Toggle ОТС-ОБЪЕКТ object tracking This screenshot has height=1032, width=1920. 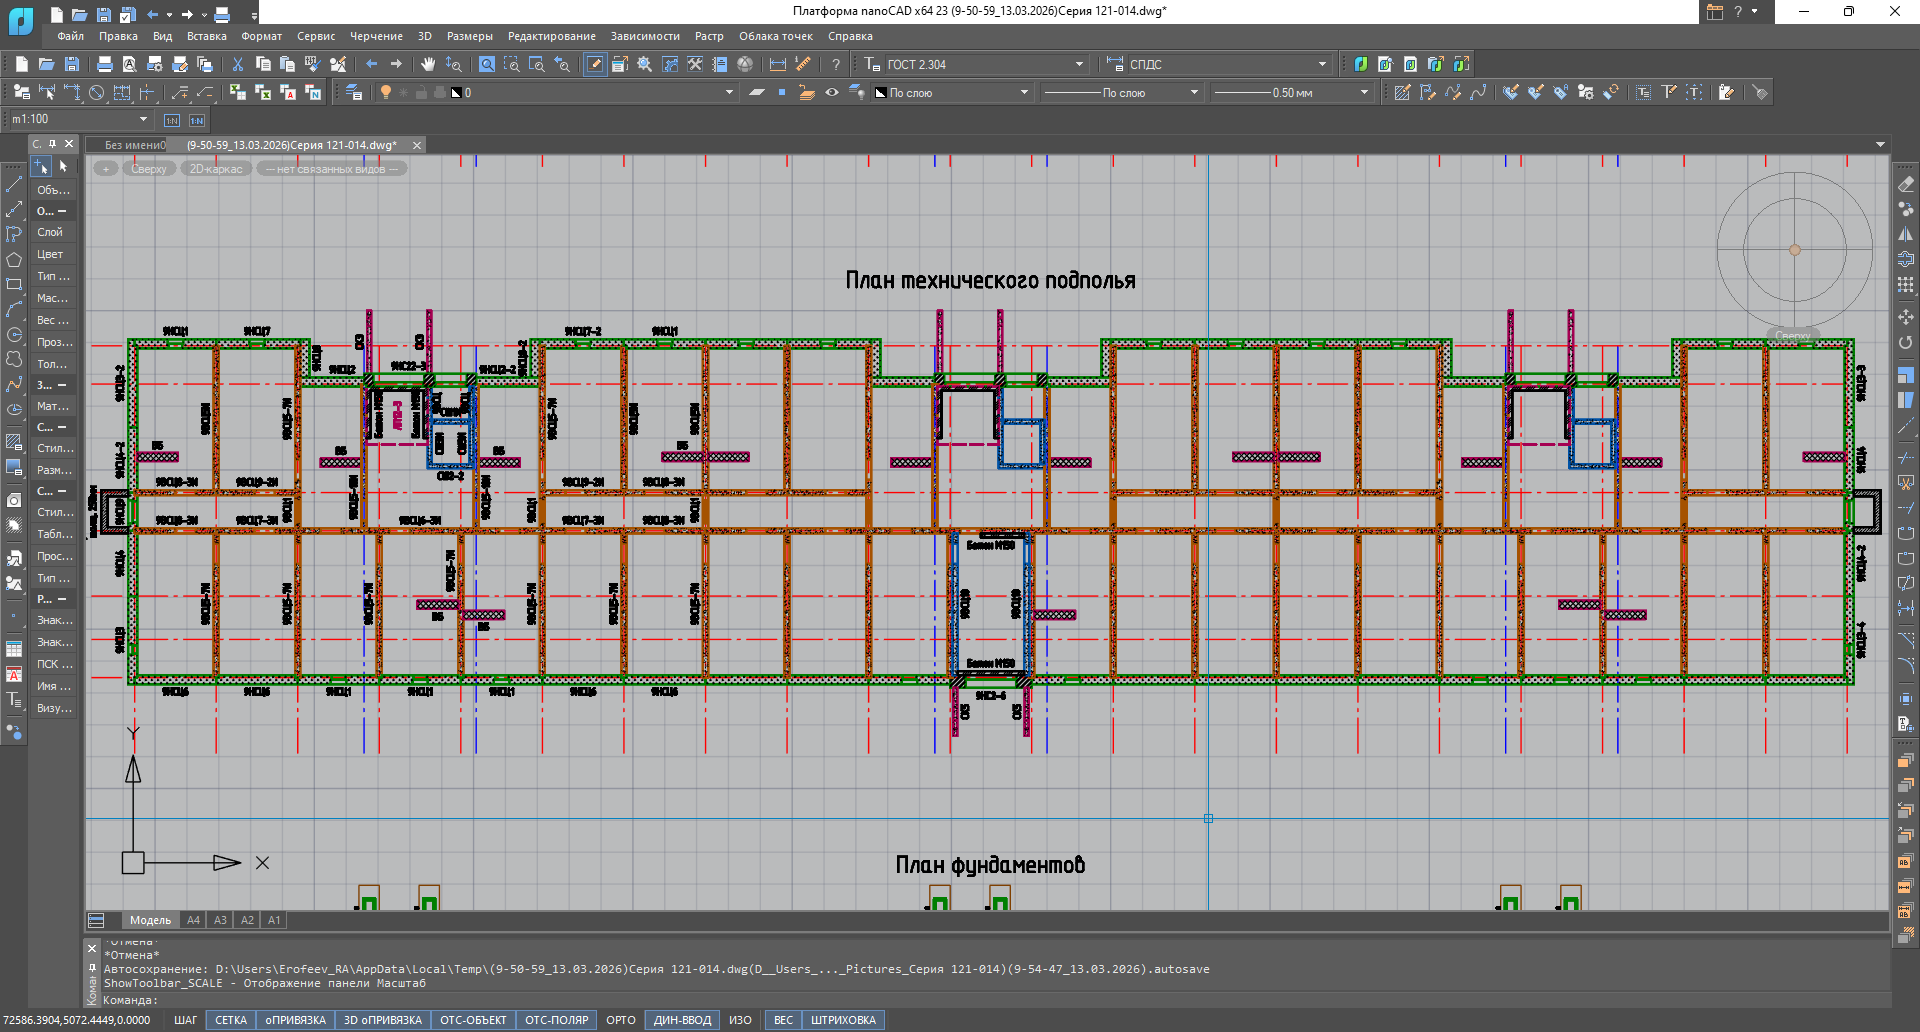tap(473, 1020)
